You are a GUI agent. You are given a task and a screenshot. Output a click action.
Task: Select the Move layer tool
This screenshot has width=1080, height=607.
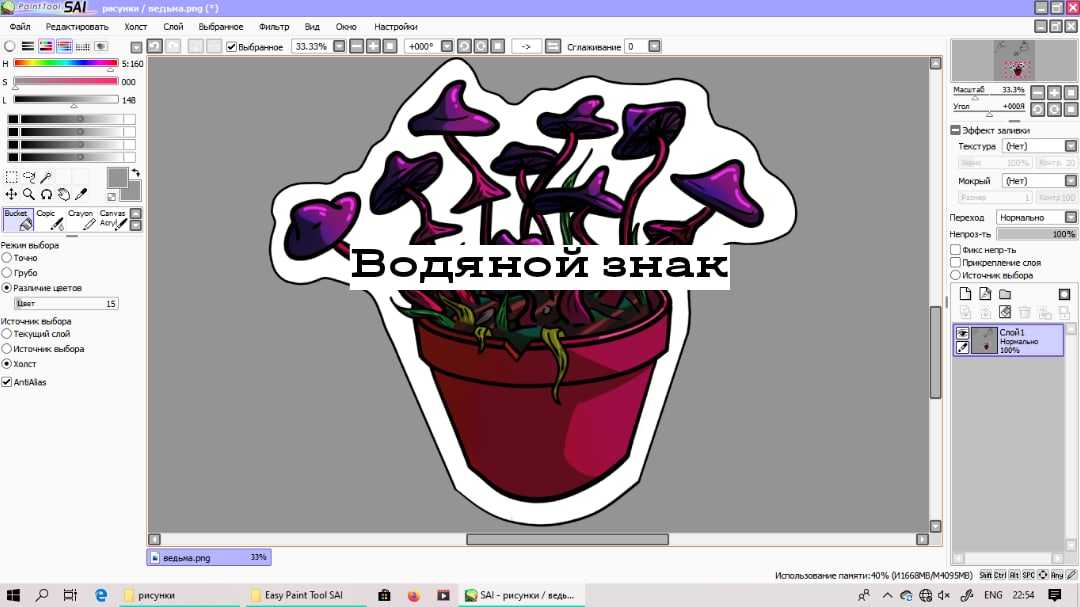point(11,194)
